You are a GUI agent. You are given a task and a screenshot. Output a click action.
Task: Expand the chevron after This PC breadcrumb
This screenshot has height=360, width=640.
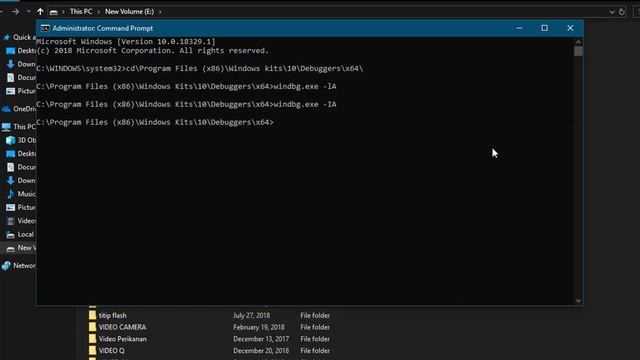98,12
